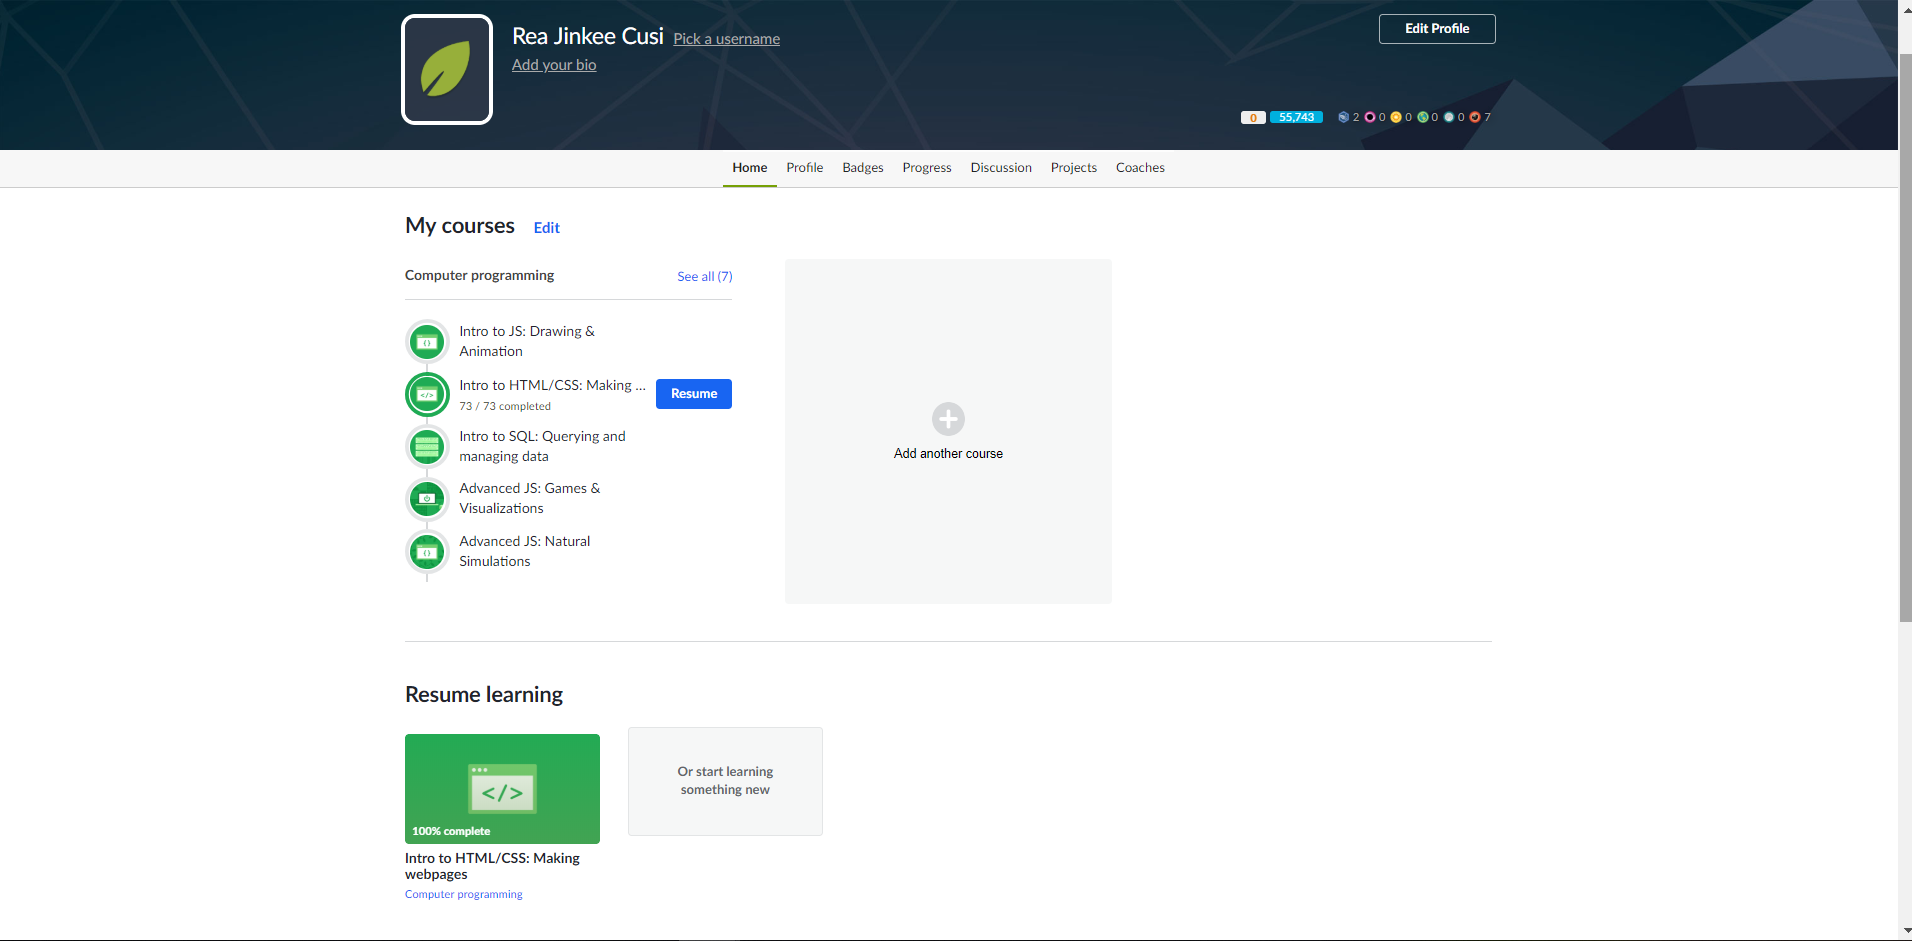Viewport: 1912px width, 941px height.
Task: Click the vertical page scrollbar thumb
Action: tap(1905, 338)
